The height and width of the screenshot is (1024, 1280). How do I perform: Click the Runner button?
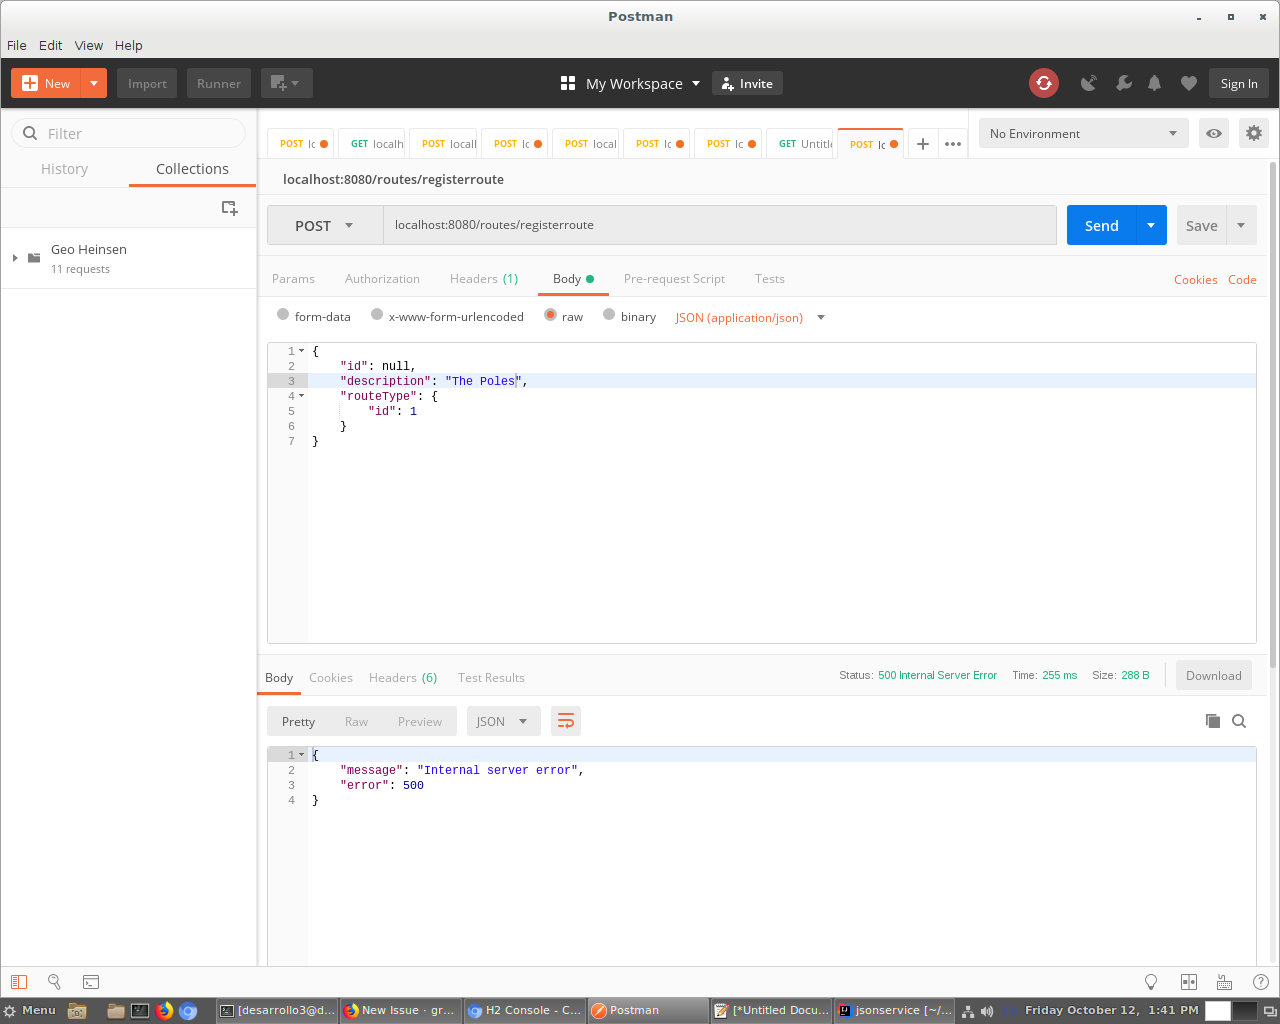219,83
